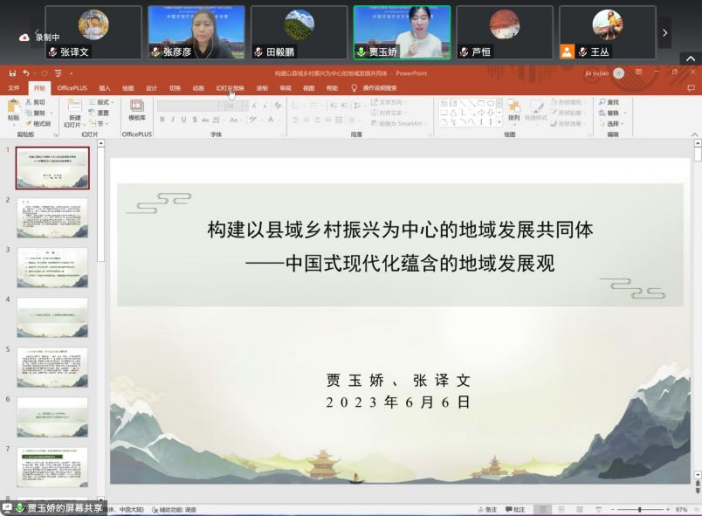Open the Insert (插入) ribbon tab
Viewport: 702px width, 516px height.
tap(105, 88)
